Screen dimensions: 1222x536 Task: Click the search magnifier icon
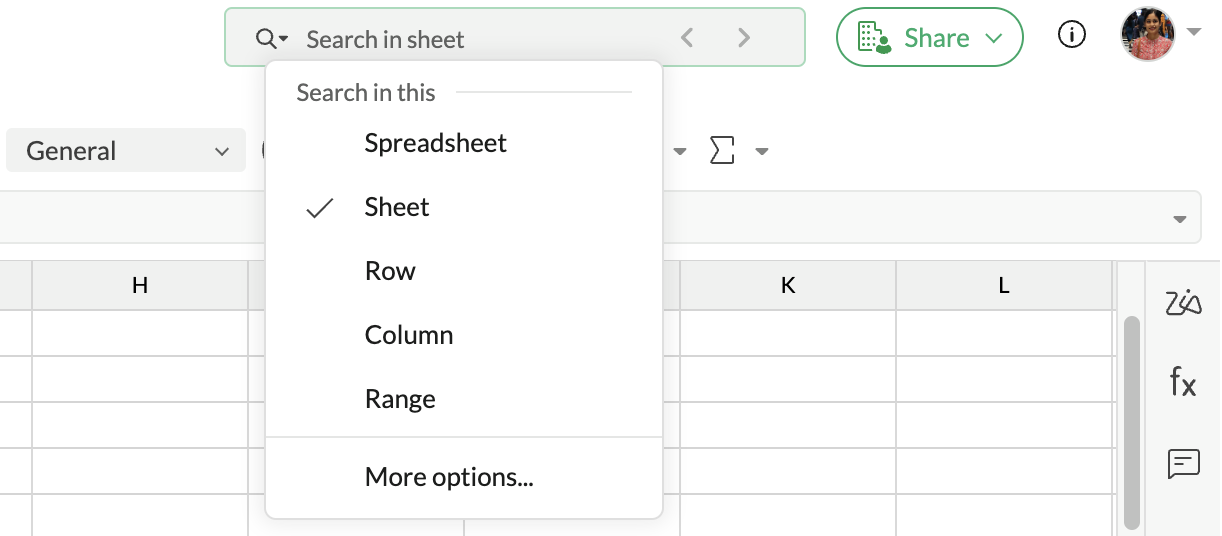pyautogui.click(x=266, y=39)
